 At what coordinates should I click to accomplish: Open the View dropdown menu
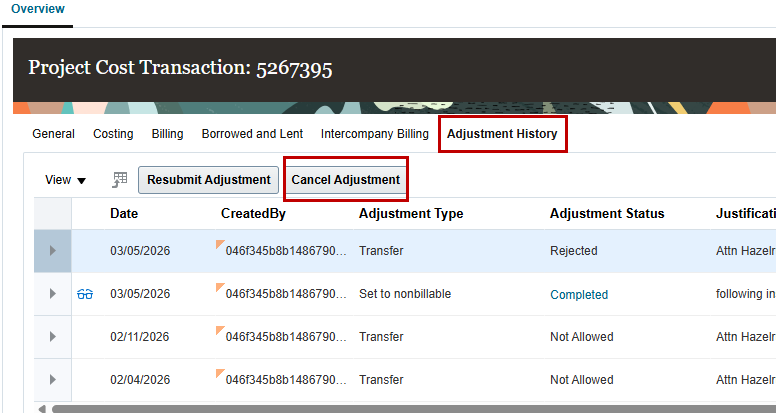pyautogui.click(x=65, y=180)
